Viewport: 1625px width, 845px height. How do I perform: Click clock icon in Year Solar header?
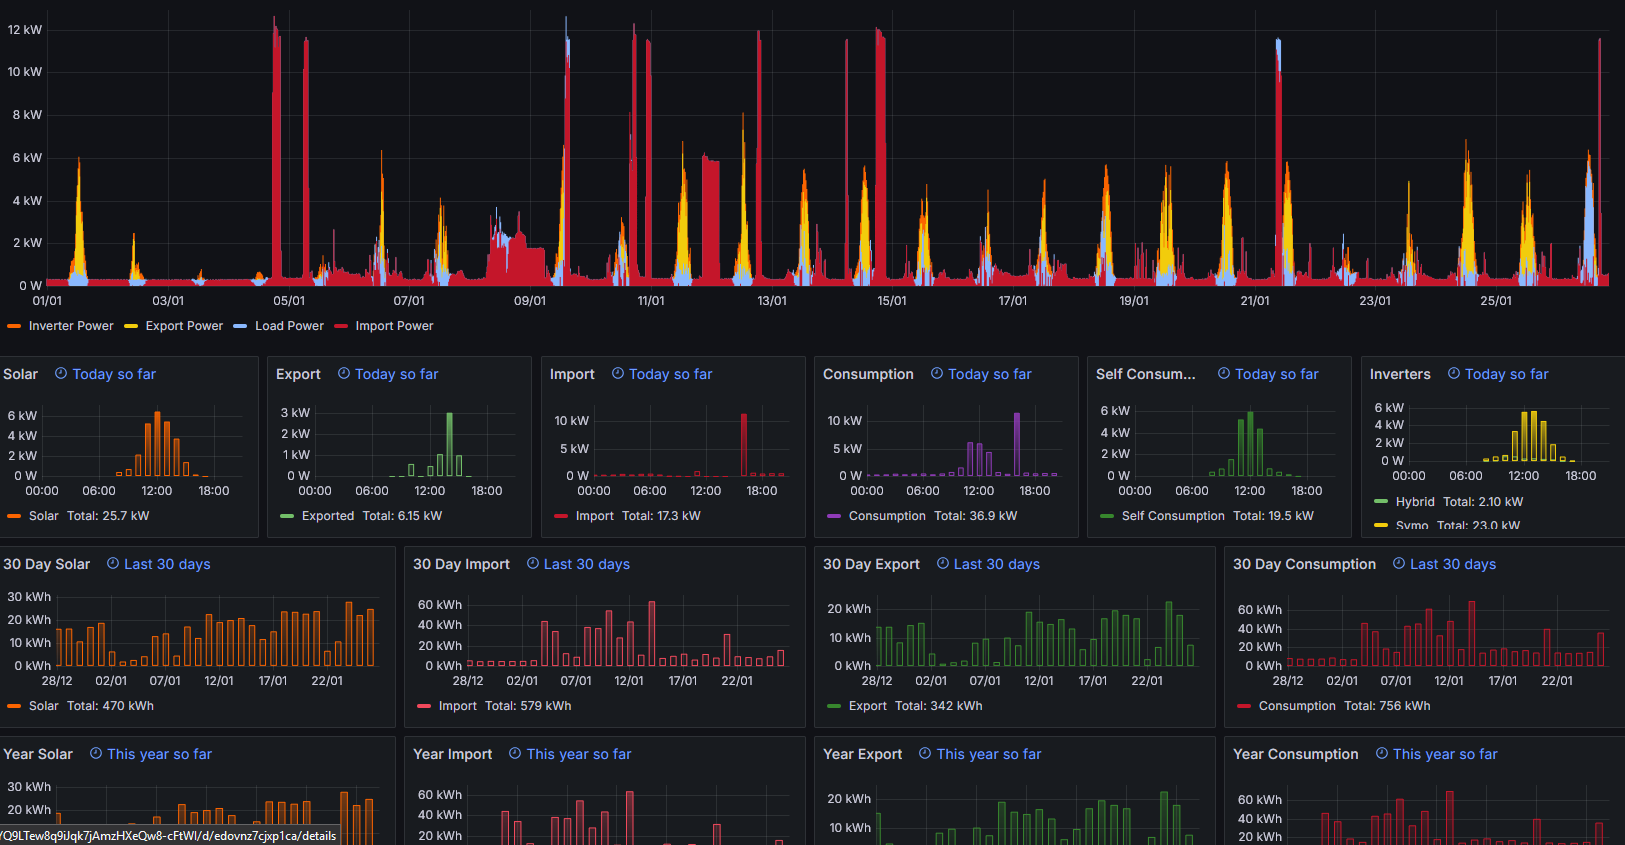96,753
